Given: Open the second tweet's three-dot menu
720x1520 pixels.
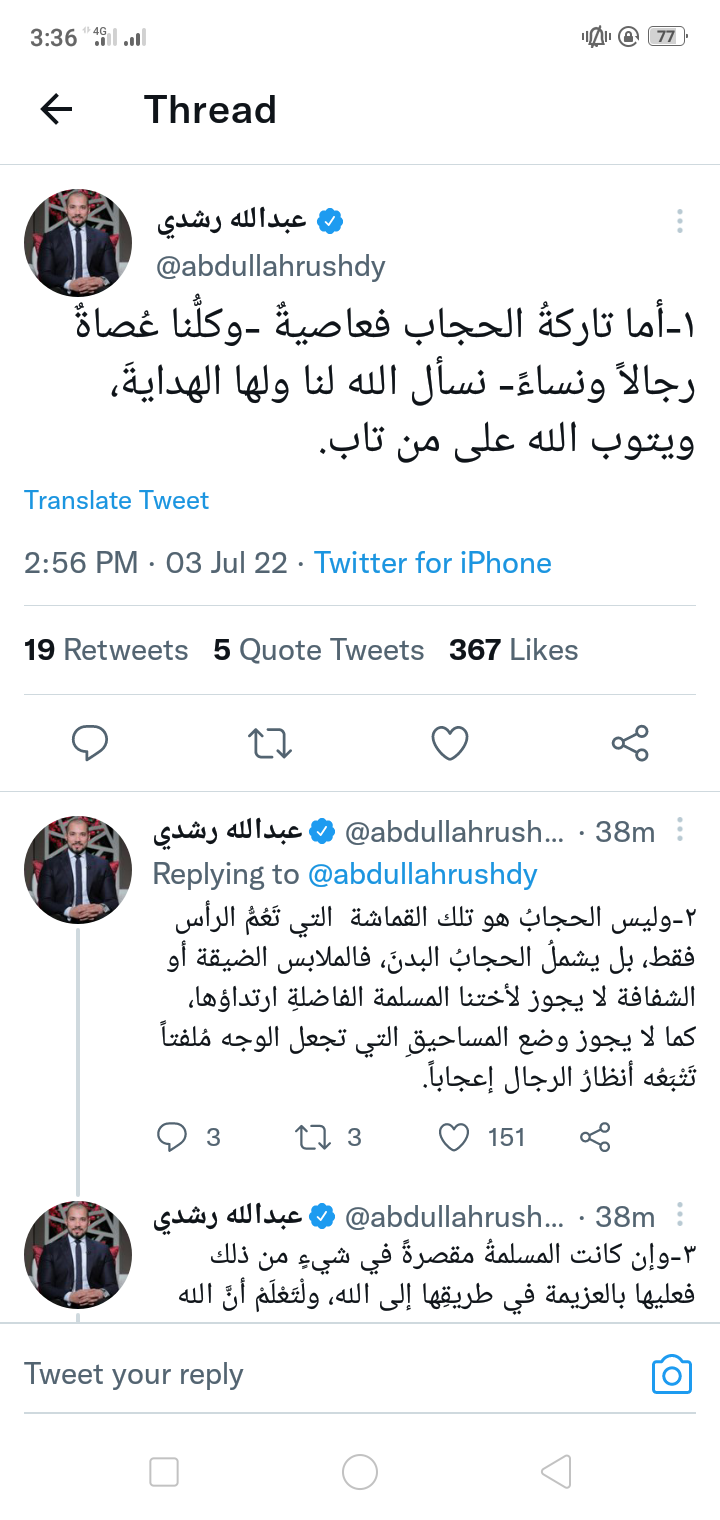Looking at the screenshot, I should (680, 830).
